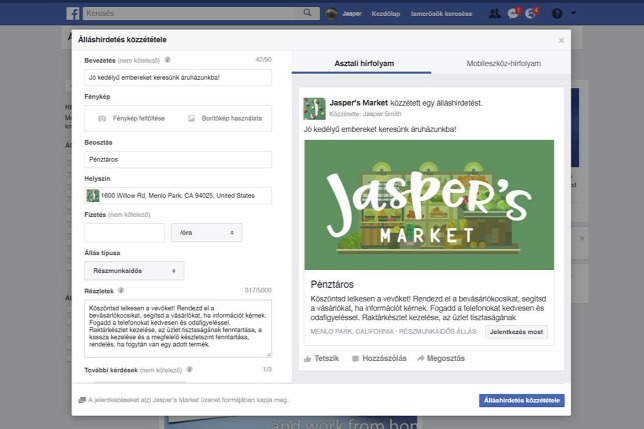Click message icon beside application notice
The image size is (644, 429).
click(82, 400)
